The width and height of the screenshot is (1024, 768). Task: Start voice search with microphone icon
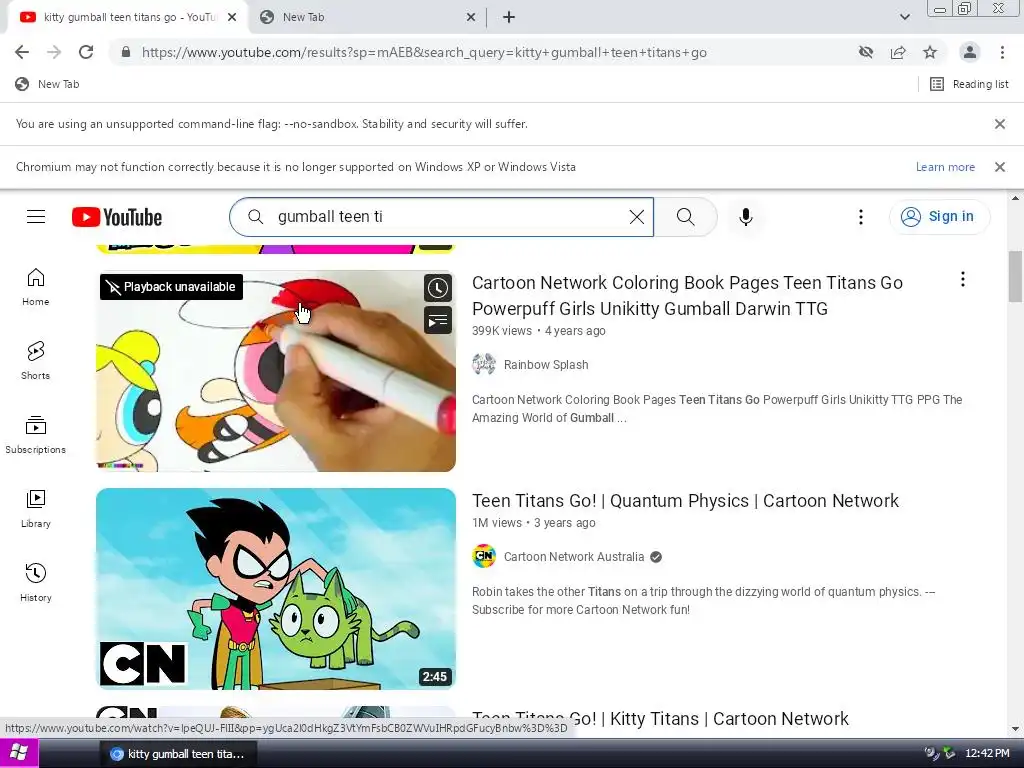click(x=746, y=217)
